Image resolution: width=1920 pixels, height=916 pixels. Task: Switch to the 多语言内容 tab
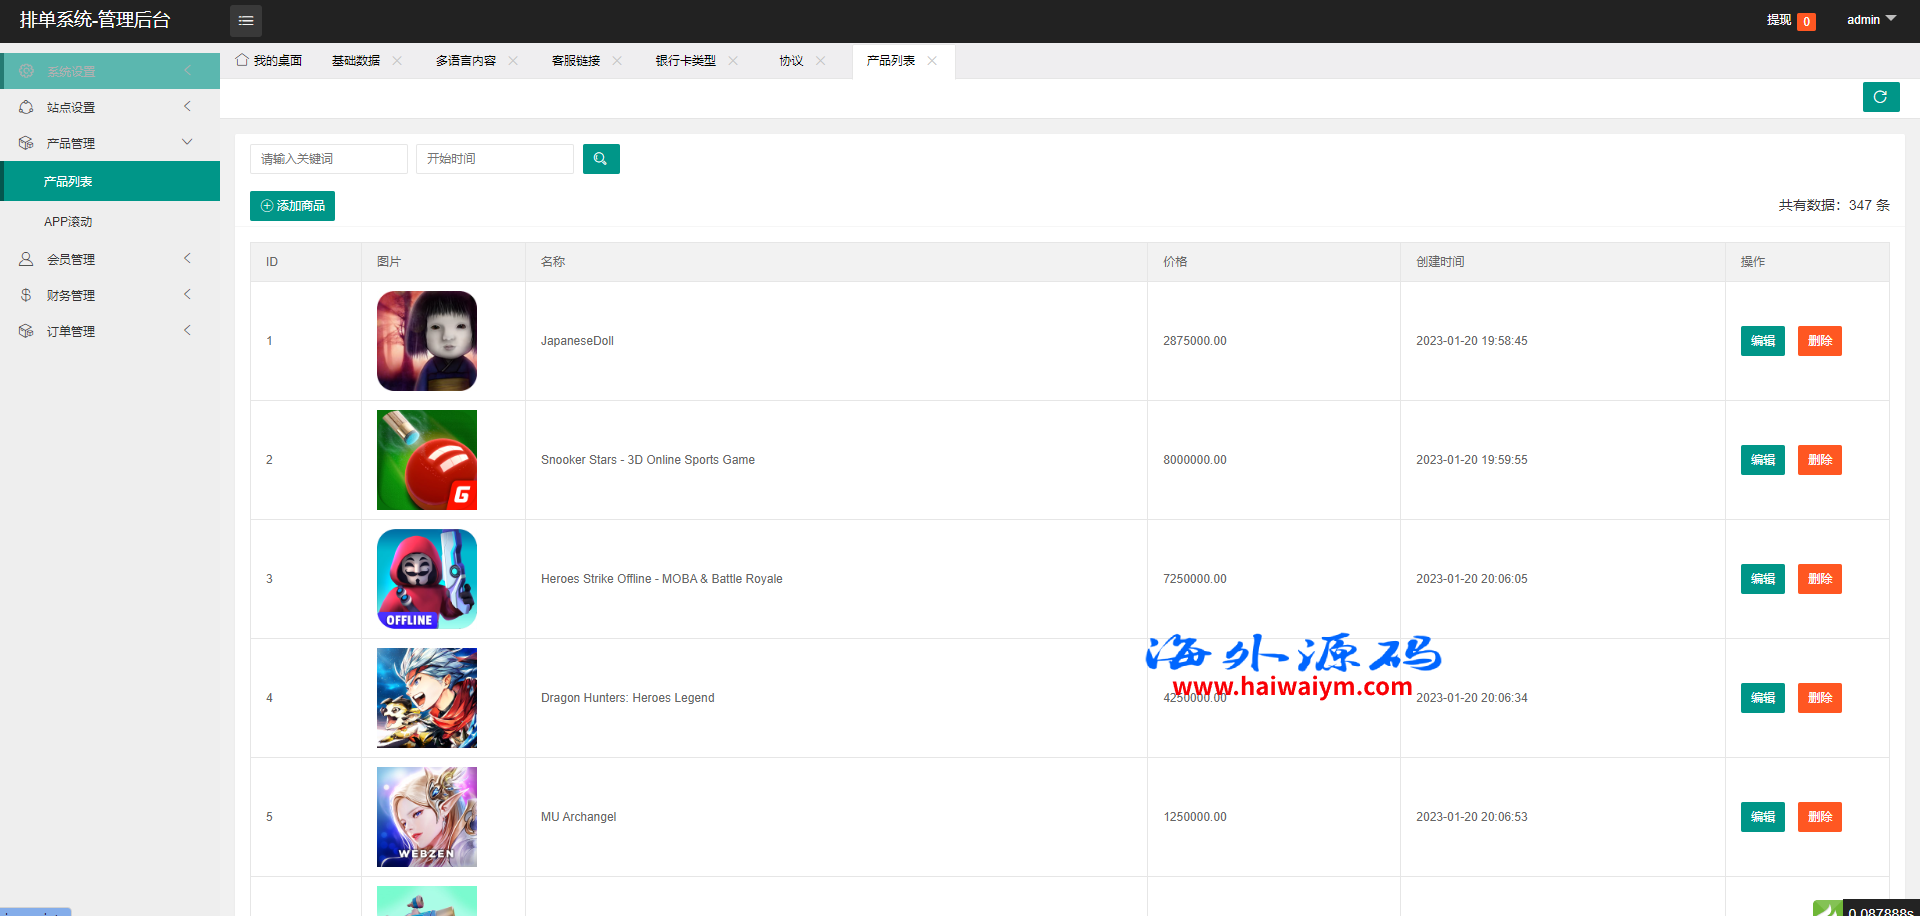[x=465, y=61]
